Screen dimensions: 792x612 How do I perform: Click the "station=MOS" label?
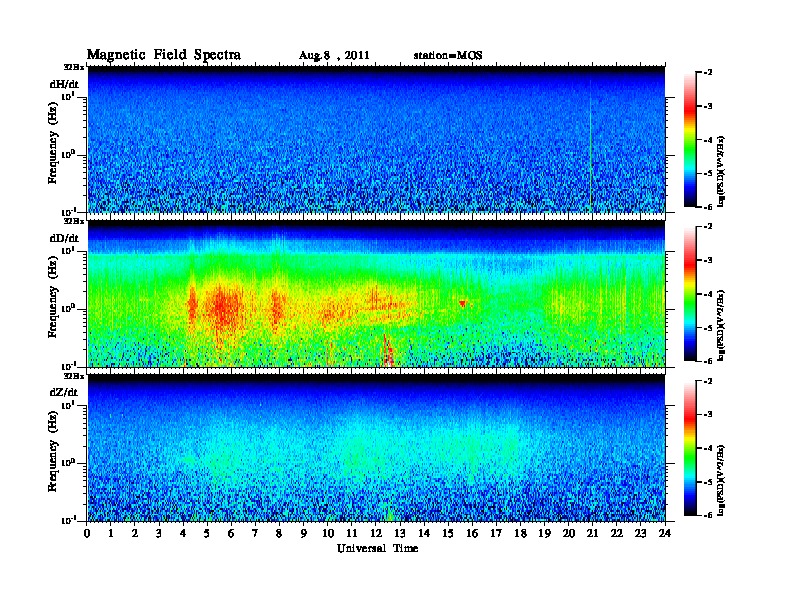click(448, 56)
